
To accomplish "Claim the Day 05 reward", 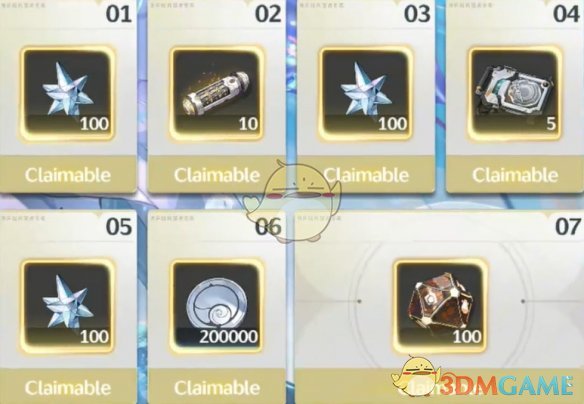I will point(68,387).
